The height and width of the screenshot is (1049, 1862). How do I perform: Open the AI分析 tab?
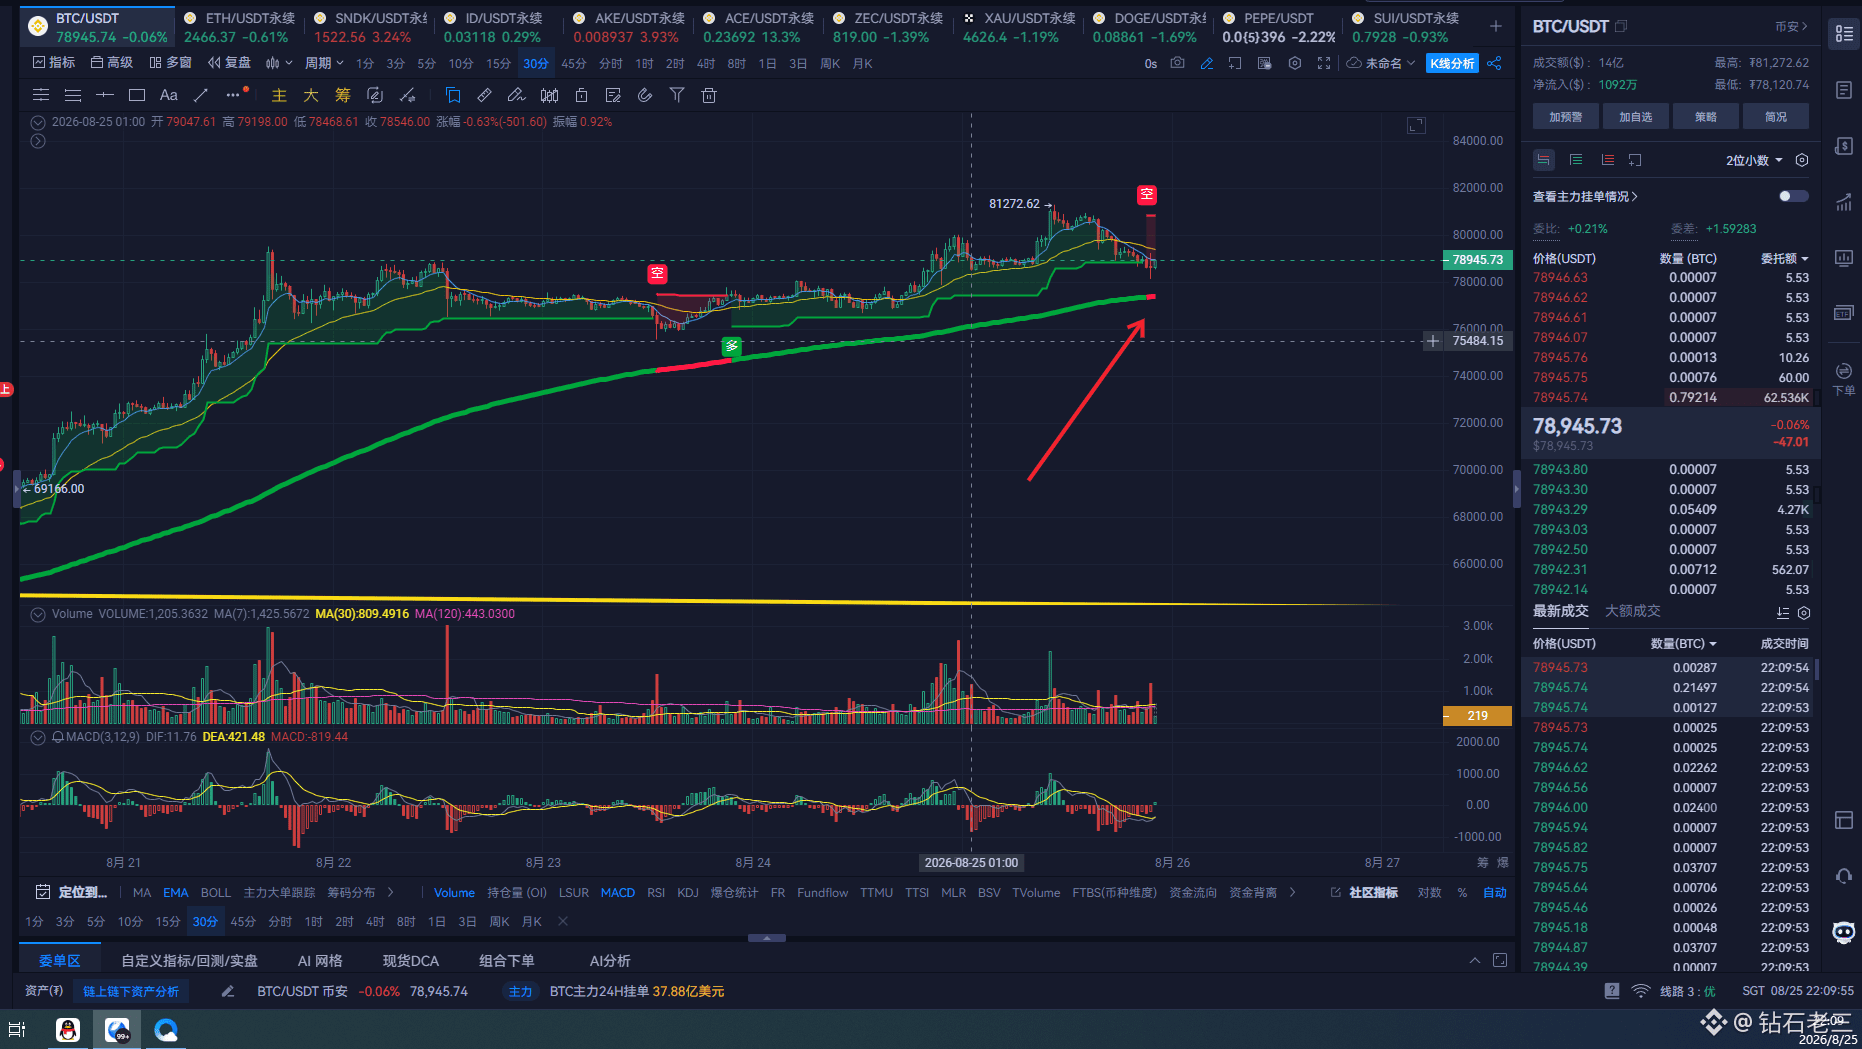(610, 960)
